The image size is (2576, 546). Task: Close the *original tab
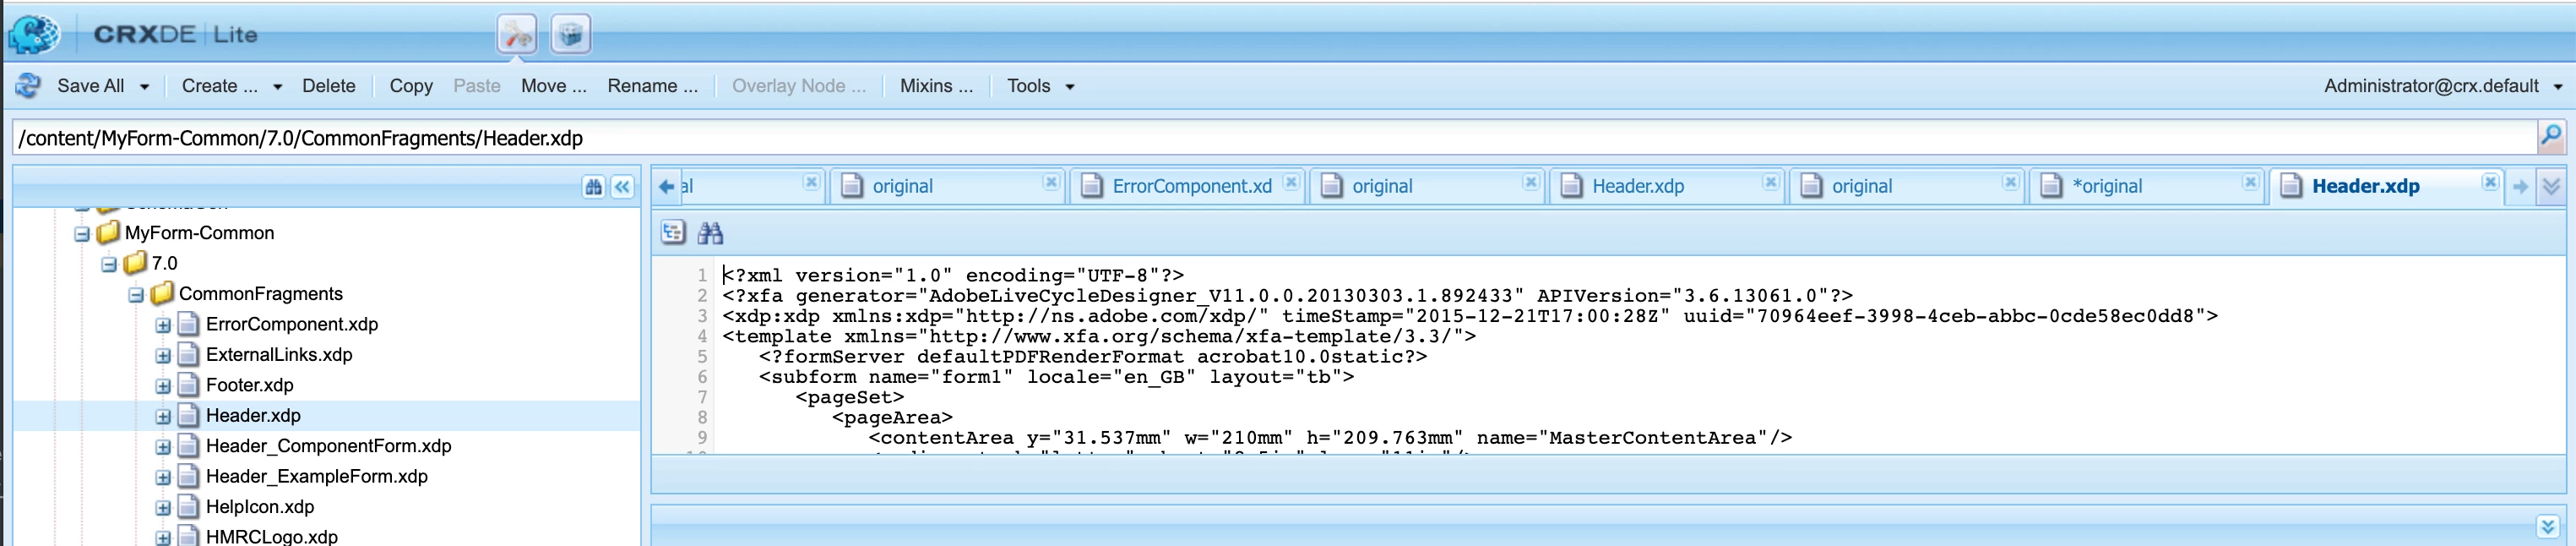point(2250,182)
